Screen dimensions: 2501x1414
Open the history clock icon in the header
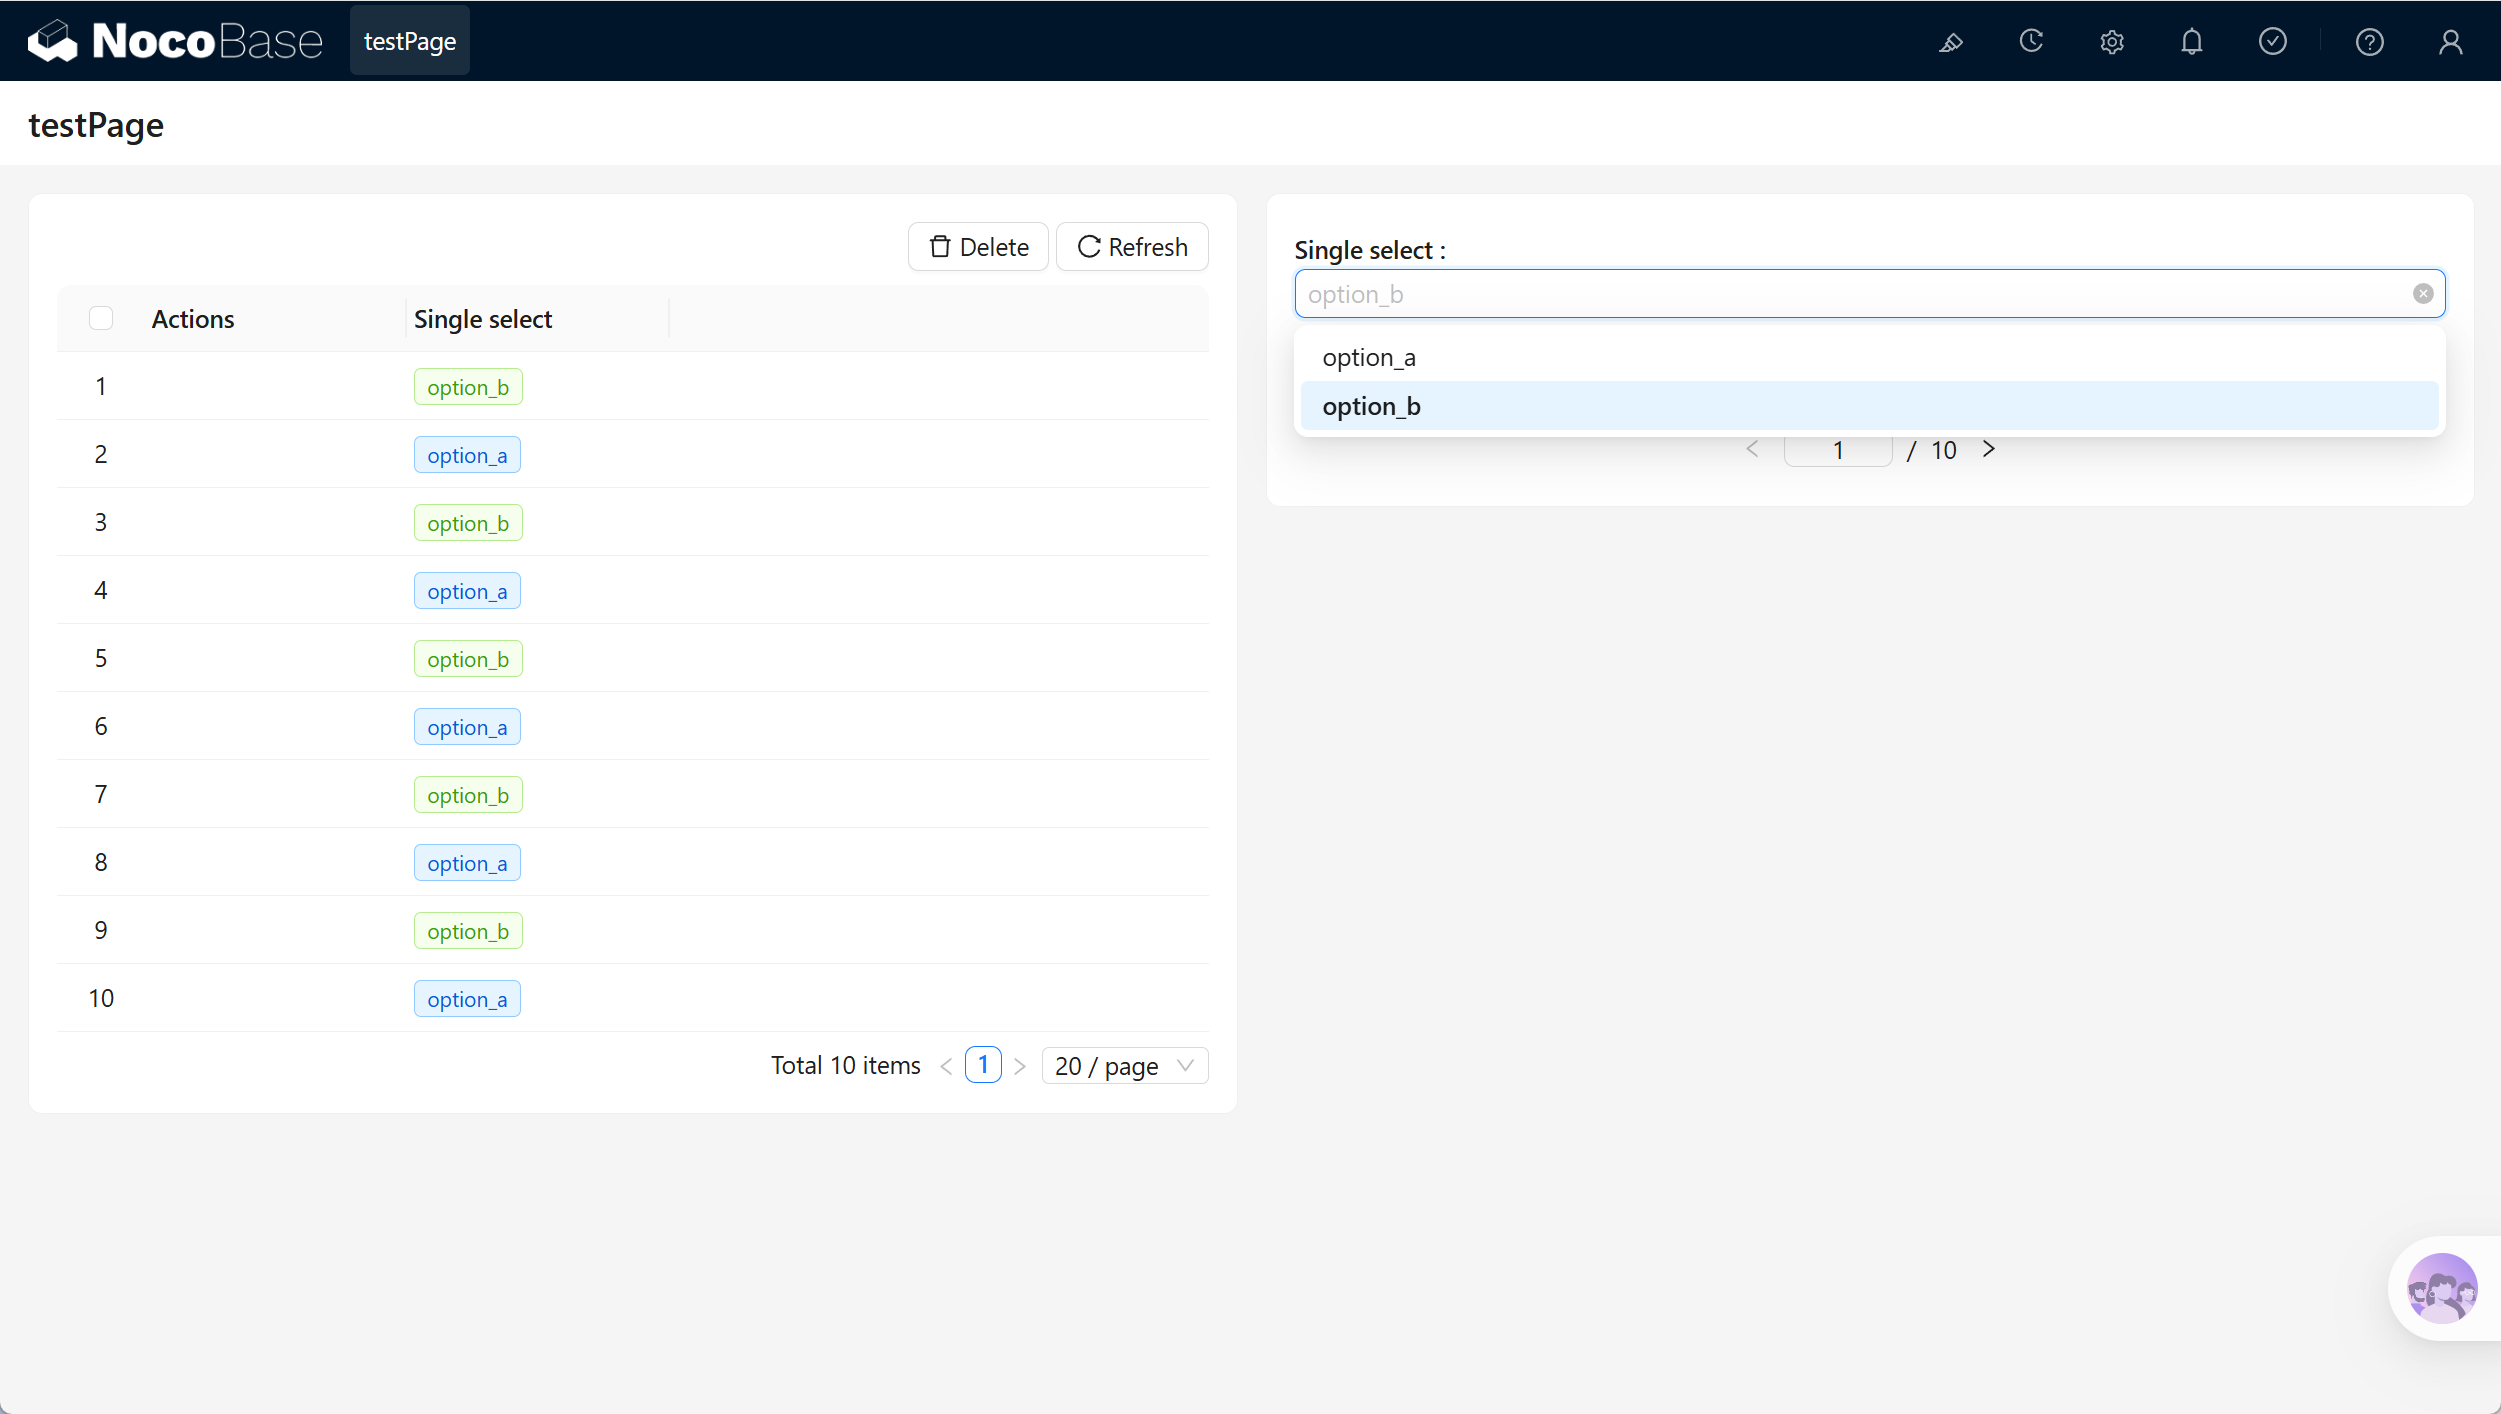coord(2031,42)
